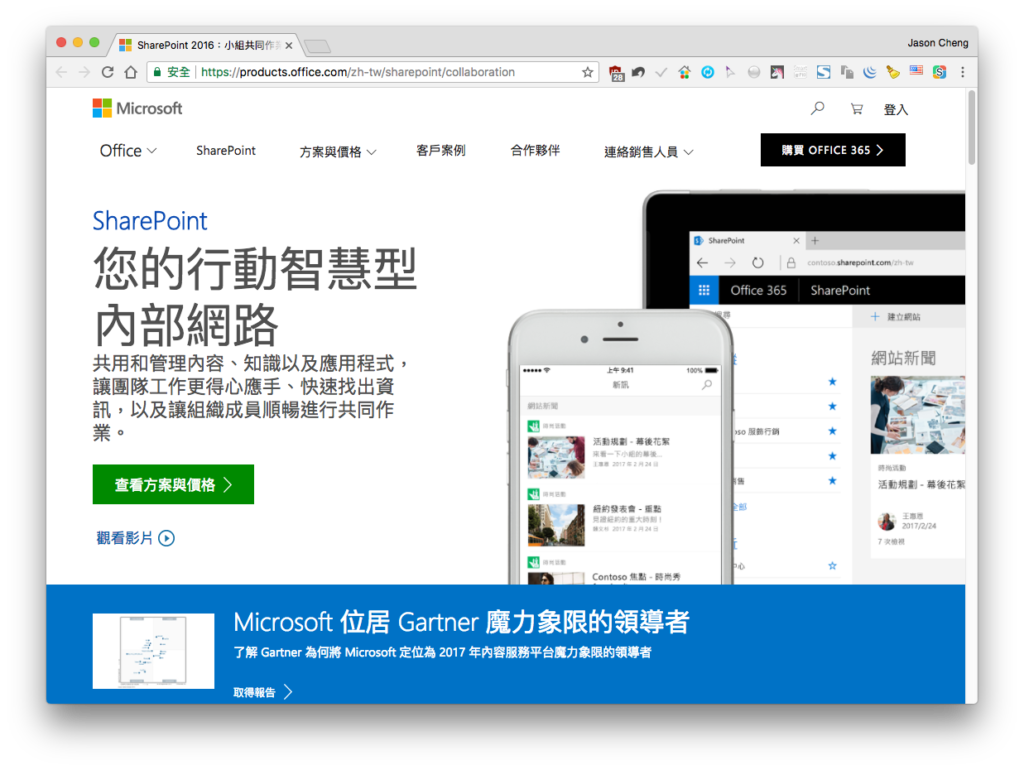This screenshot has width=1024, height=770.
Task: Select the SharePoint 2016 browser tab
Action: tap(206, 45)
